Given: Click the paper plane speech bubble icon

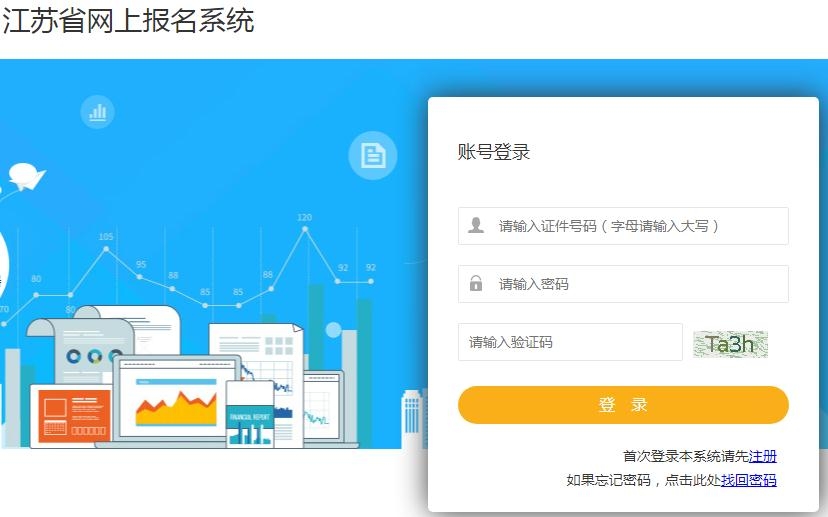Looking at the screenshot, I should [27, 176].
